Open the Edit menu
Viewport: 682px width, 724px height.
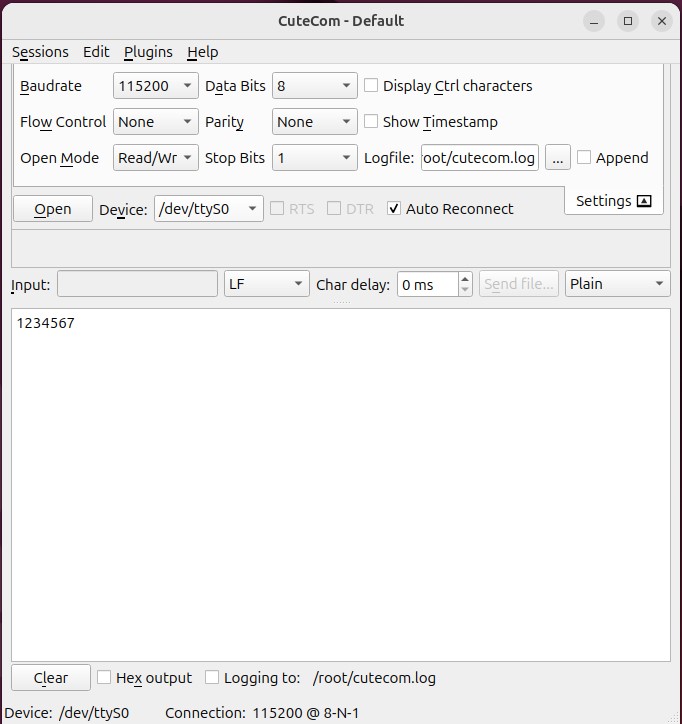coord(96,52)
